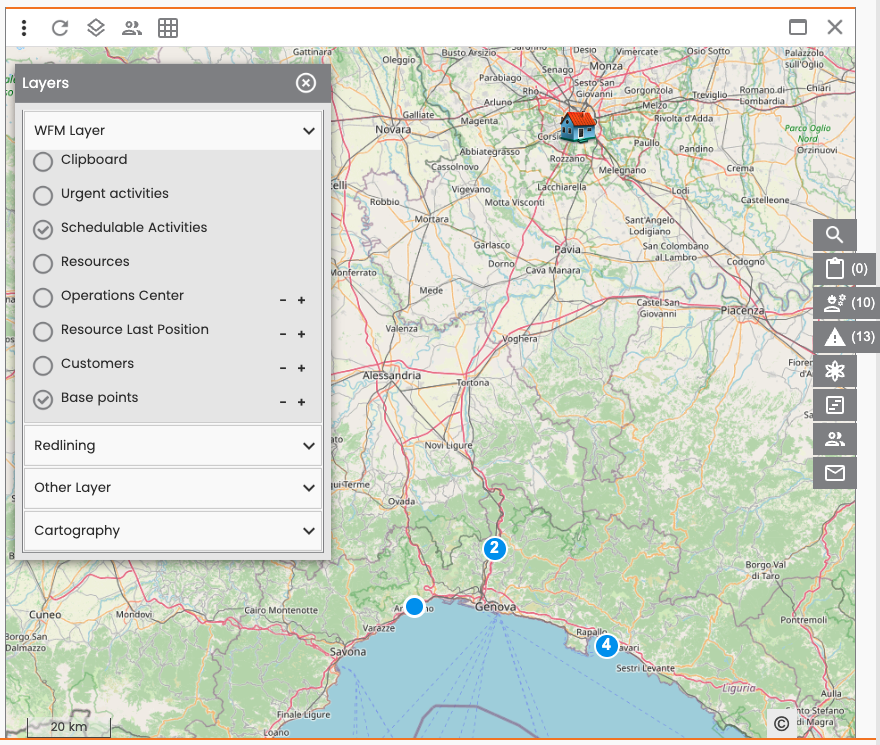880x745 pixels.
Task: Click the Piacenza city label on map
Action: [x=742, y=310]
